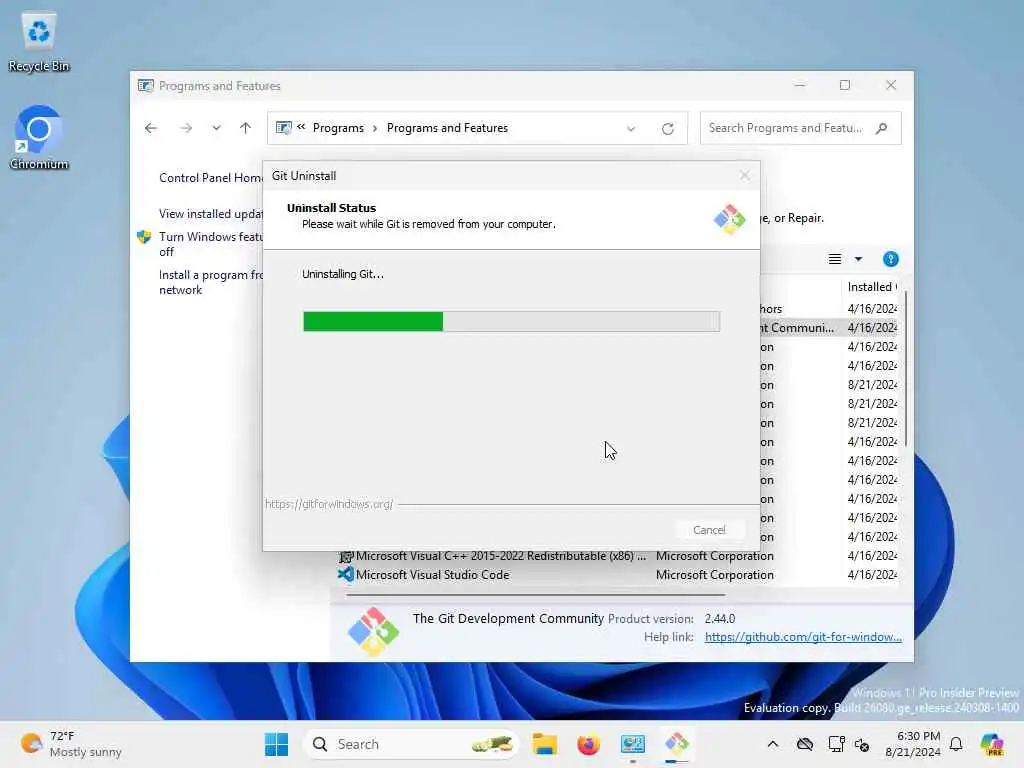Click Programs in the breadcrumb path

338,128
